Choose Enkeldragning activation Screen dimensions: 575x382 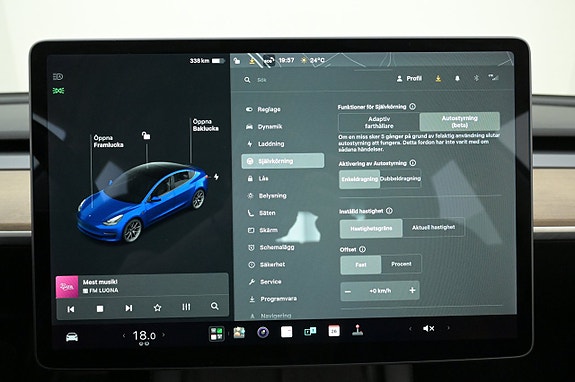[359, 179]
